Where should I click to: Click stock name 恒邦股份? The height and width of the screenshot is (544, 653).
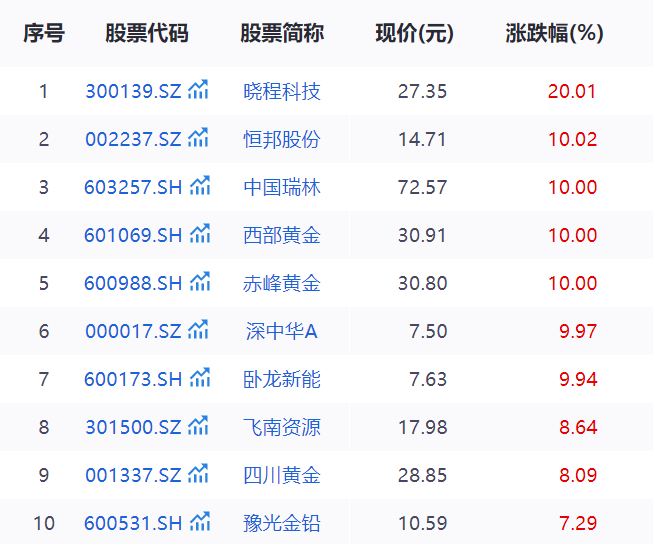[x=282, y=140]
